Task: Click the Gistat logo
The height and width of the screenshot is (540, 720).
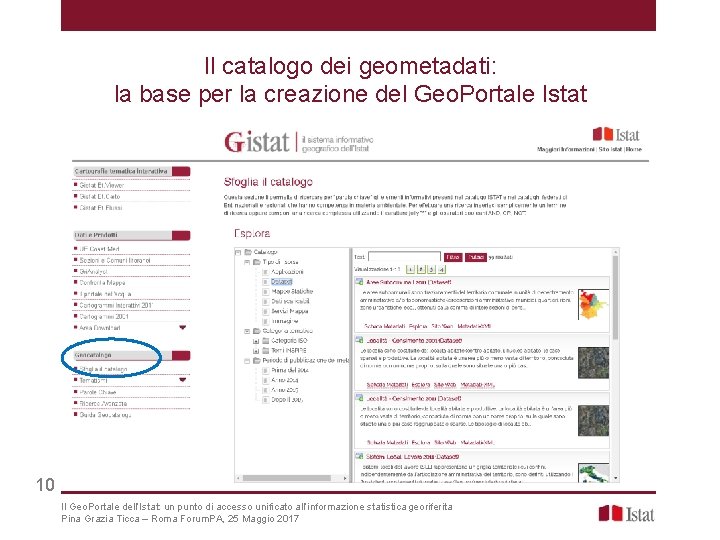Action: point(257,141)
